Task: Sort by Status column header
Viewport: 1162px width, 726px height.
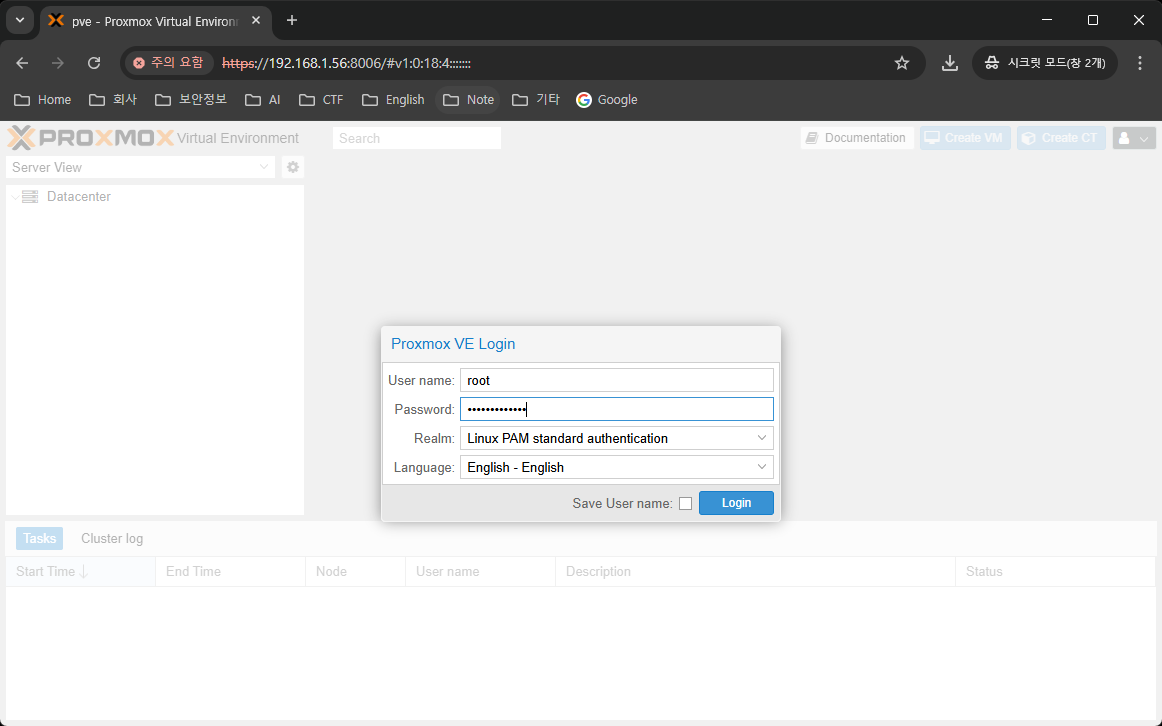Action: [x=1055, y=572]
